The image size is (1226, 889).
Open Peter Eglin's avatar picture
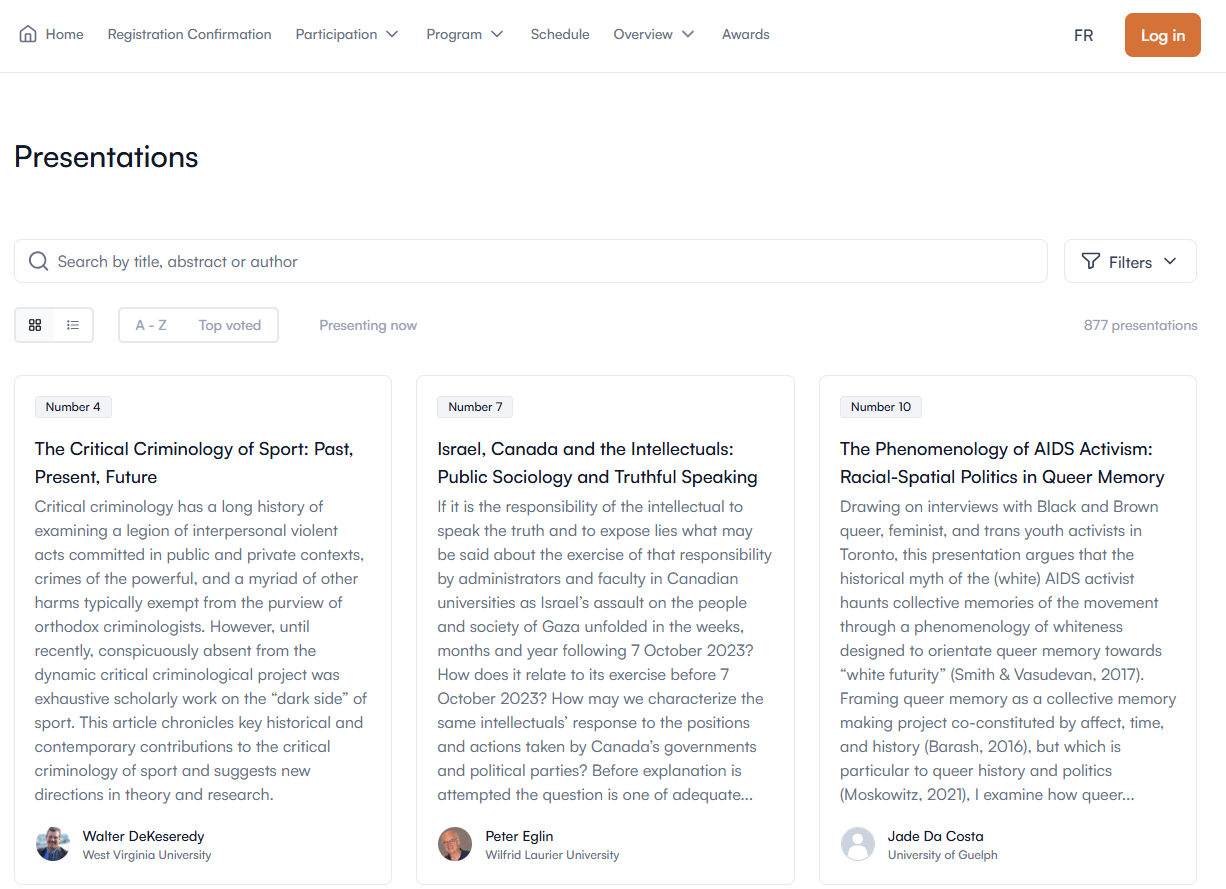click(455, 844)
